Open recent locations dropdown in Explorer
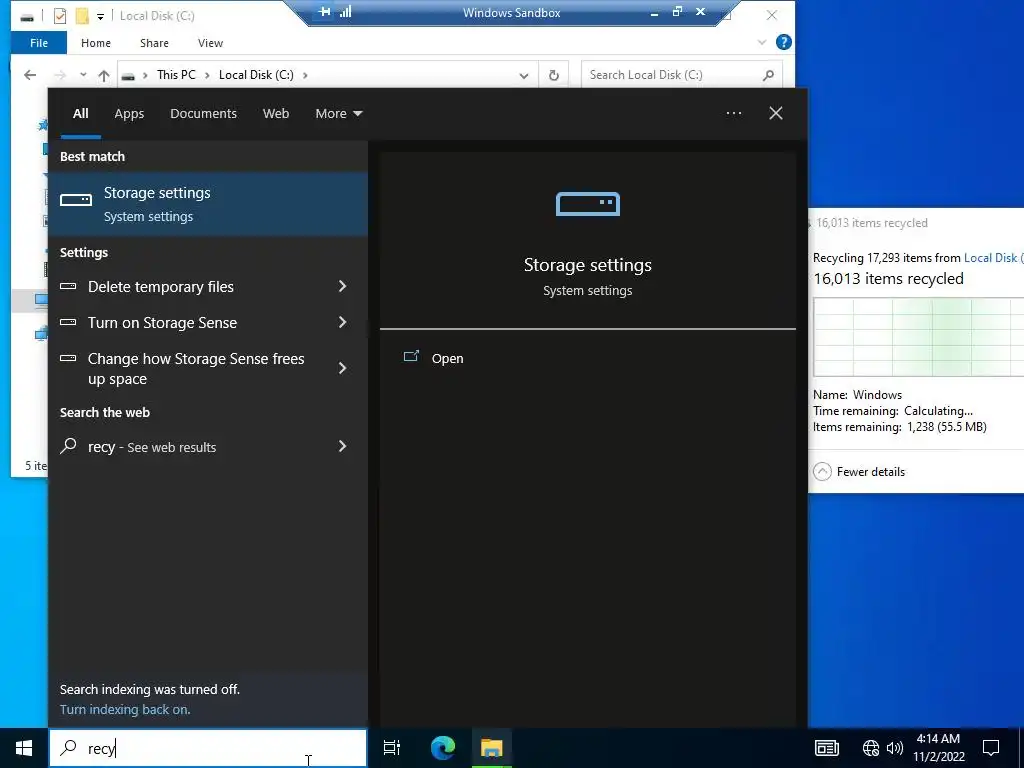Image resolution: width=1024 pixels, height=768 pixels. [83, 75]
